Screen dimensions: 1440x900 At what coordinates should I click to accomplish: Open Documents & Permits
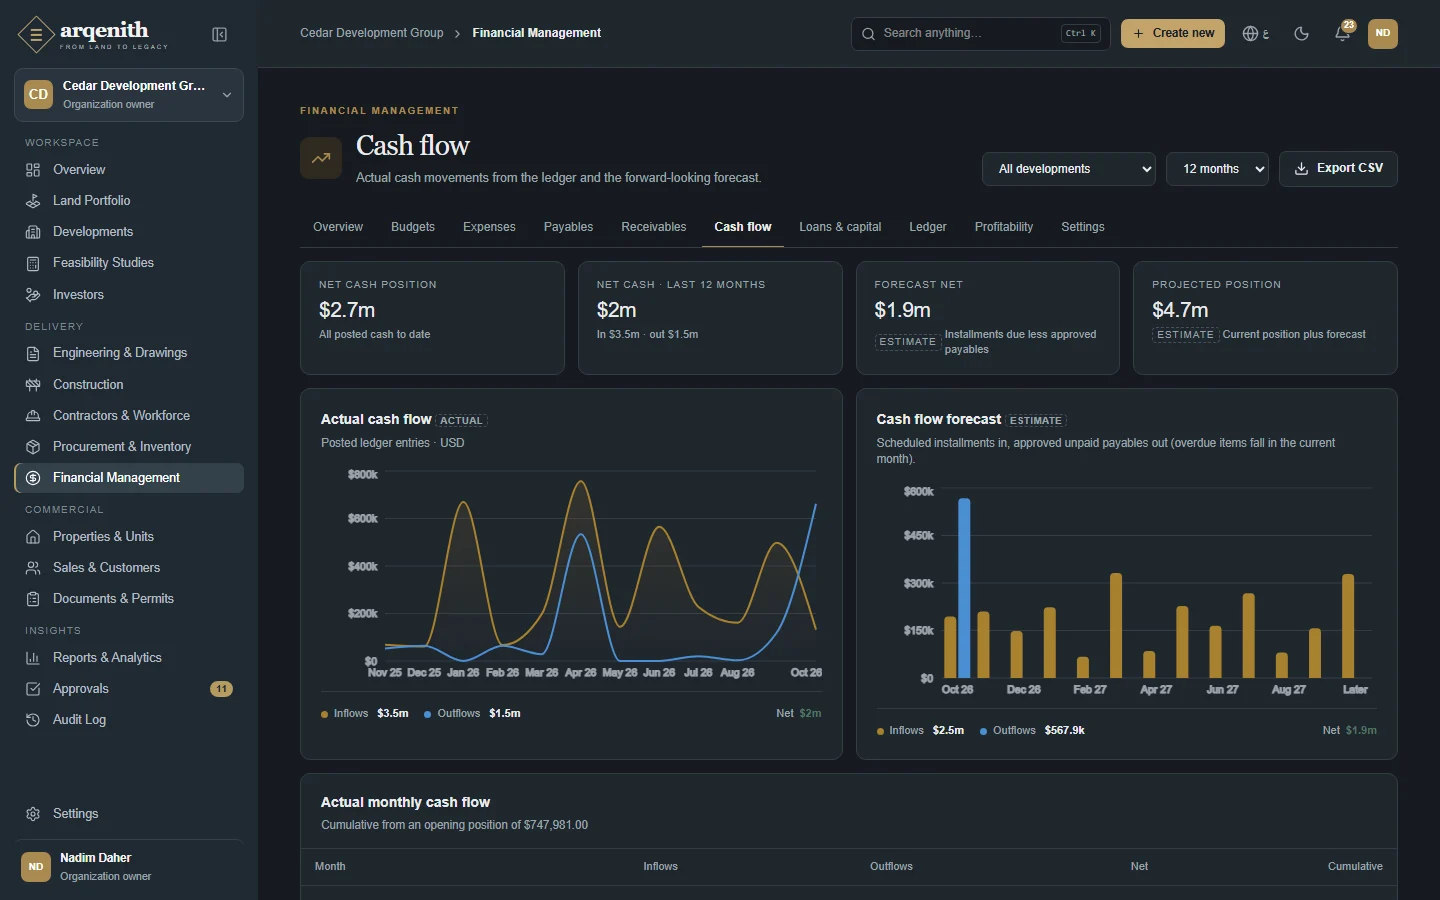129,599
